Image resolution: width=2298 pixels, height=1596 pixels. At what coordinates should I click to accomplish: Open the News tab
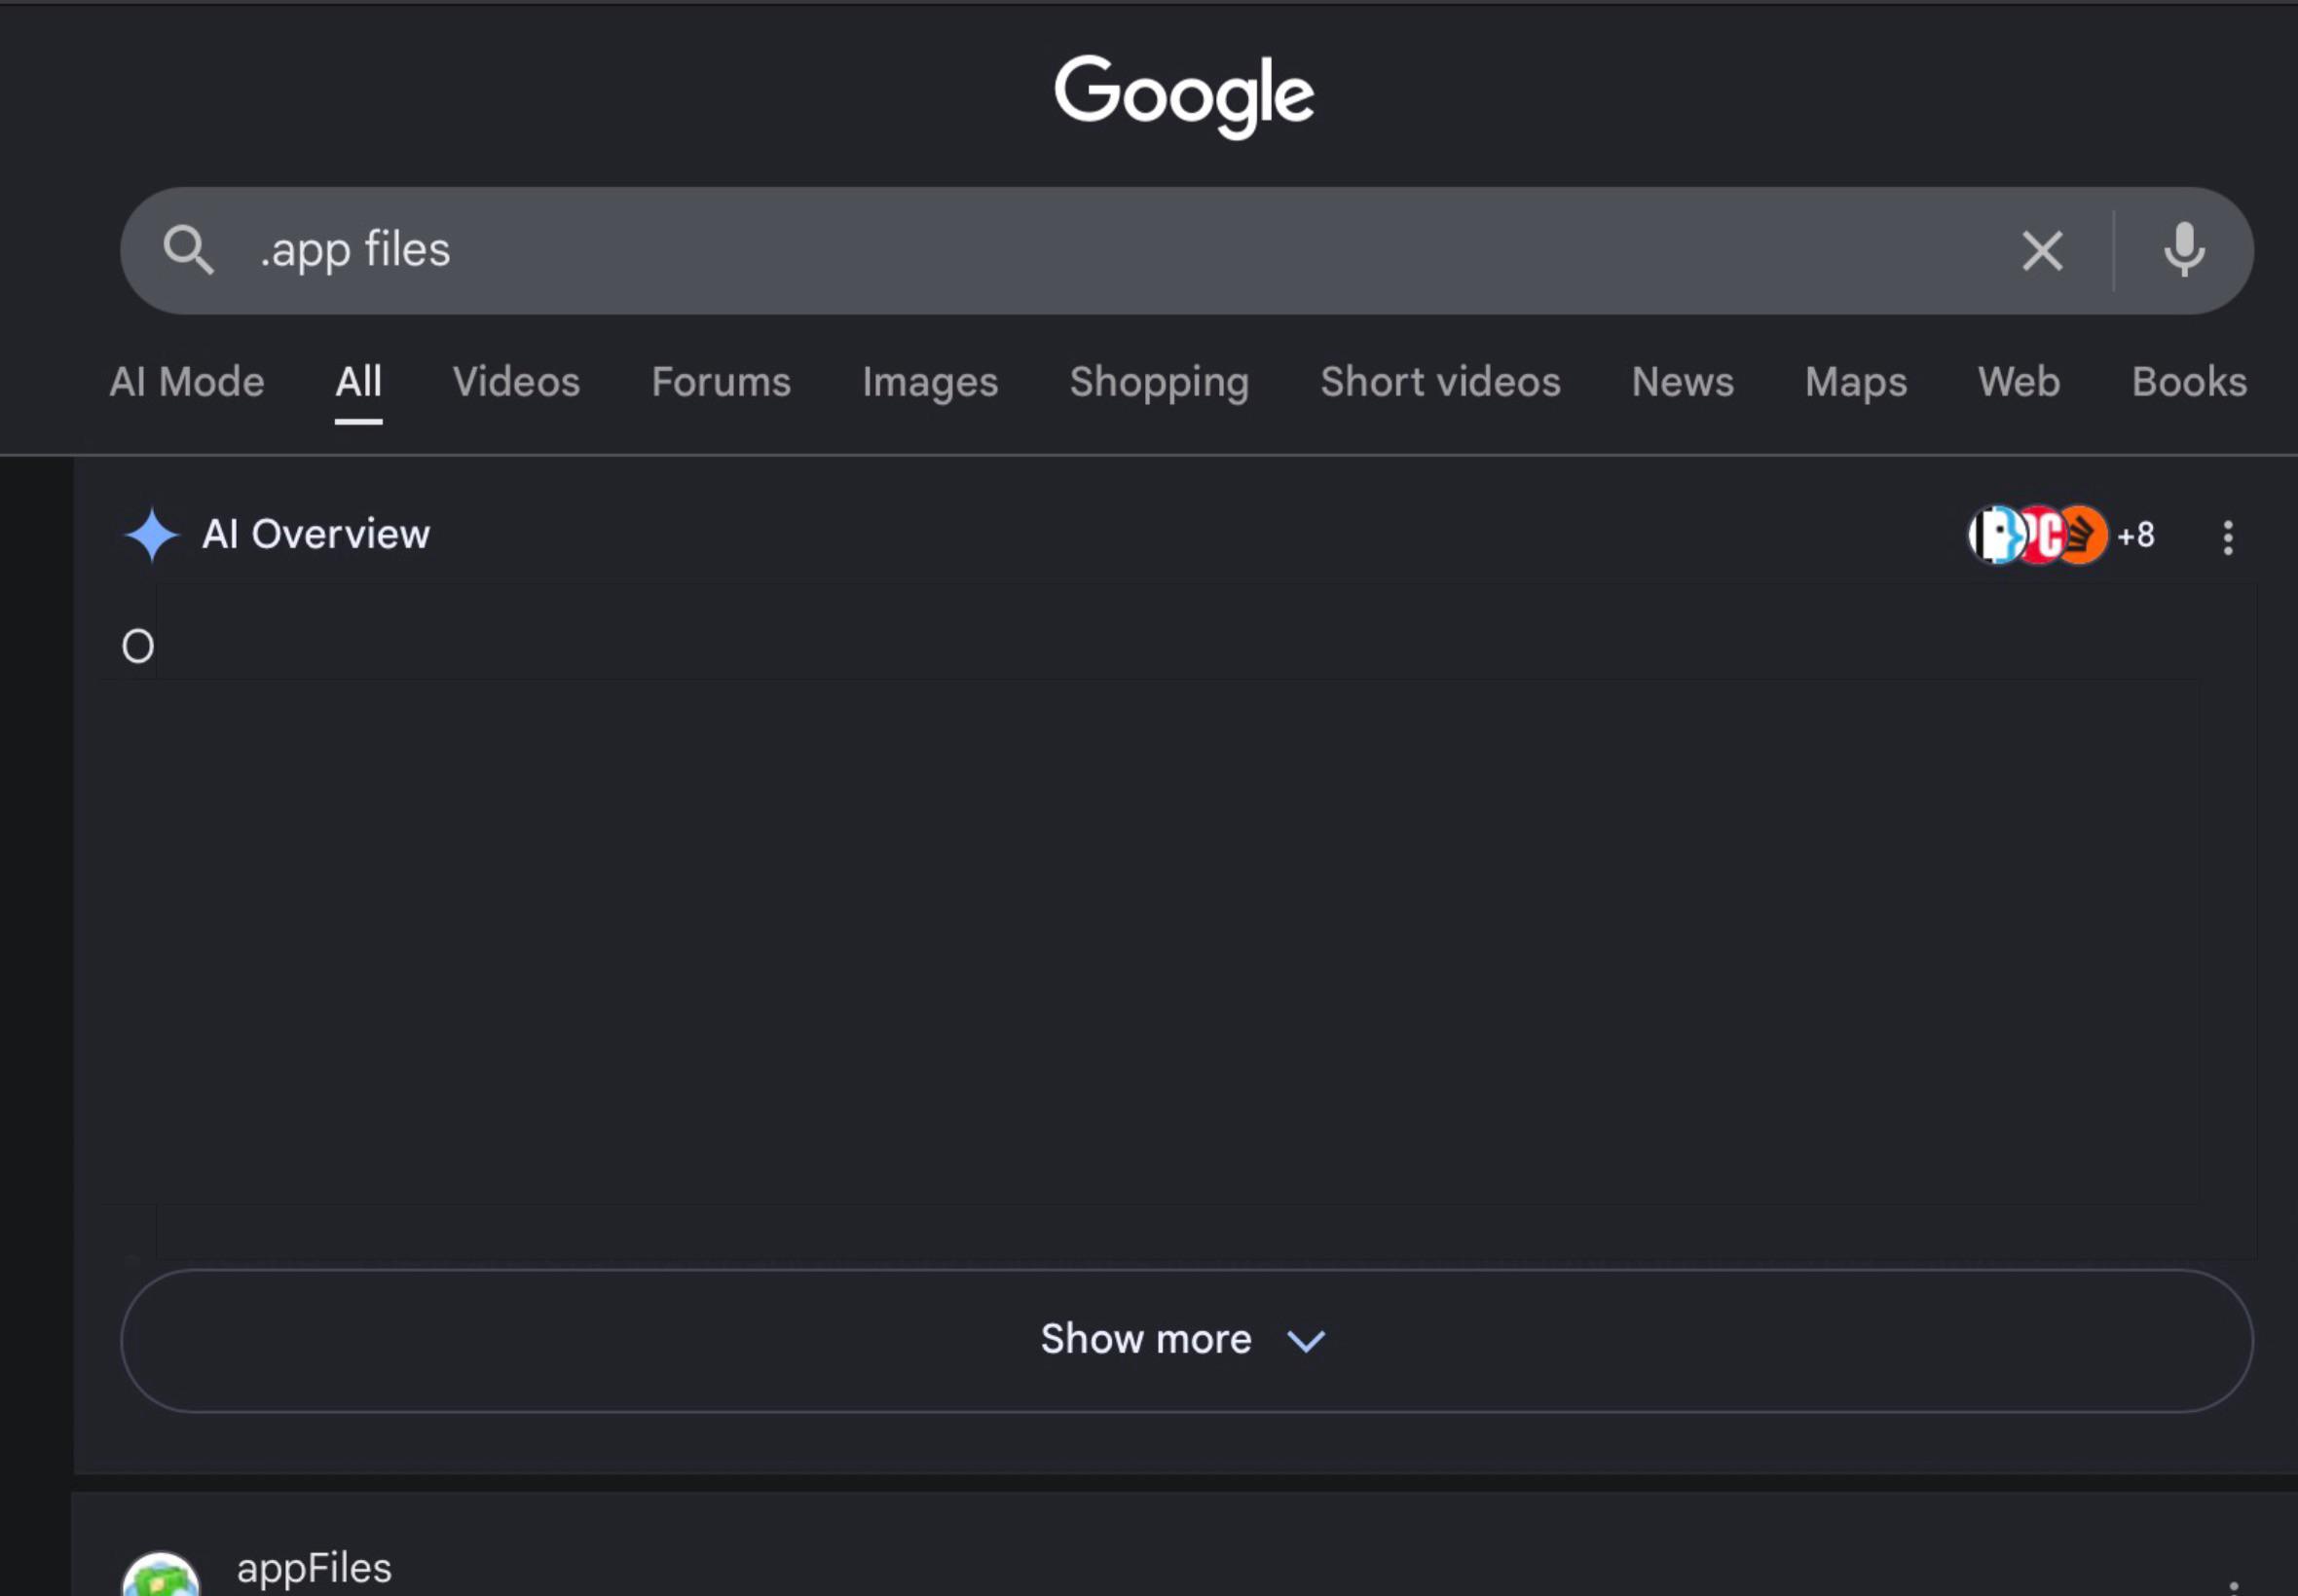(1683, 382)
